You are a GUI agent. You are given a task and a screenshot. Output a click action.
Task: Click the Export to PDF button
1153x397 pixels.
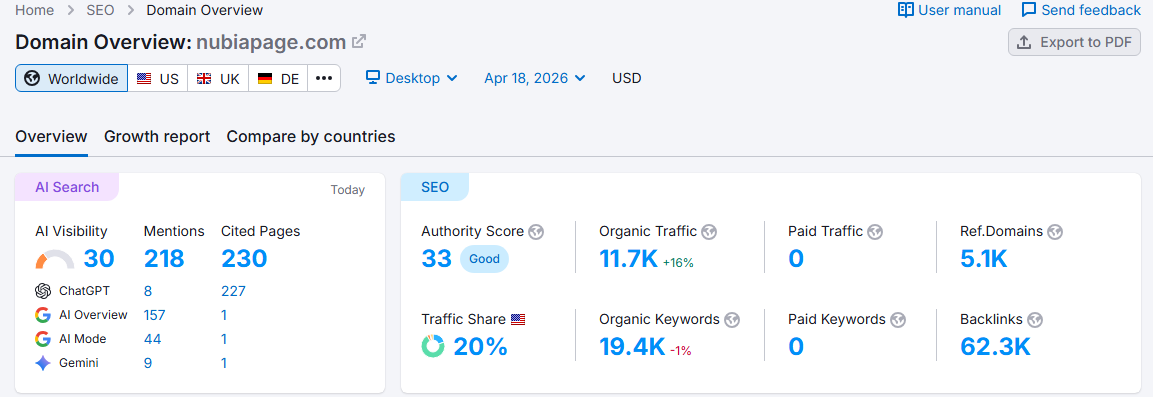coord(1074,42)
